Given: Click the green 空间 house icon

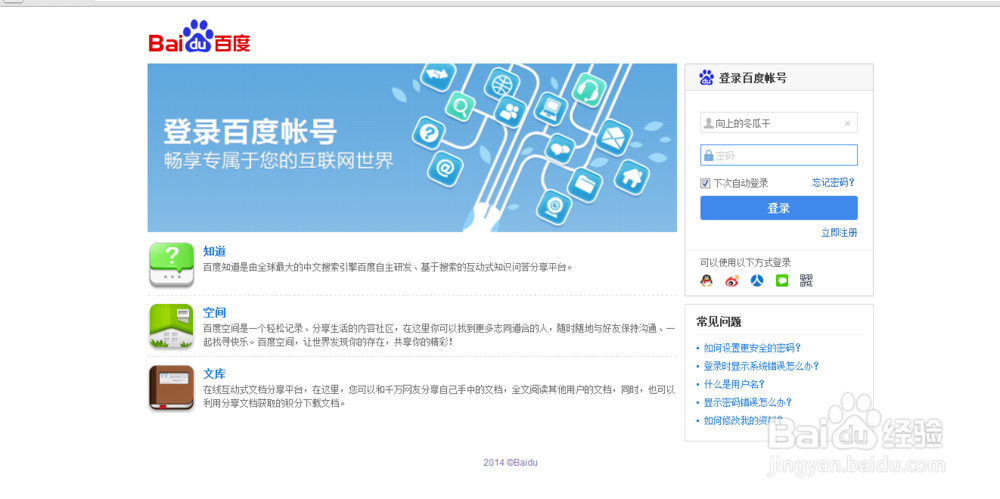Looking at the screenshot, I should (x=172, y=327).
